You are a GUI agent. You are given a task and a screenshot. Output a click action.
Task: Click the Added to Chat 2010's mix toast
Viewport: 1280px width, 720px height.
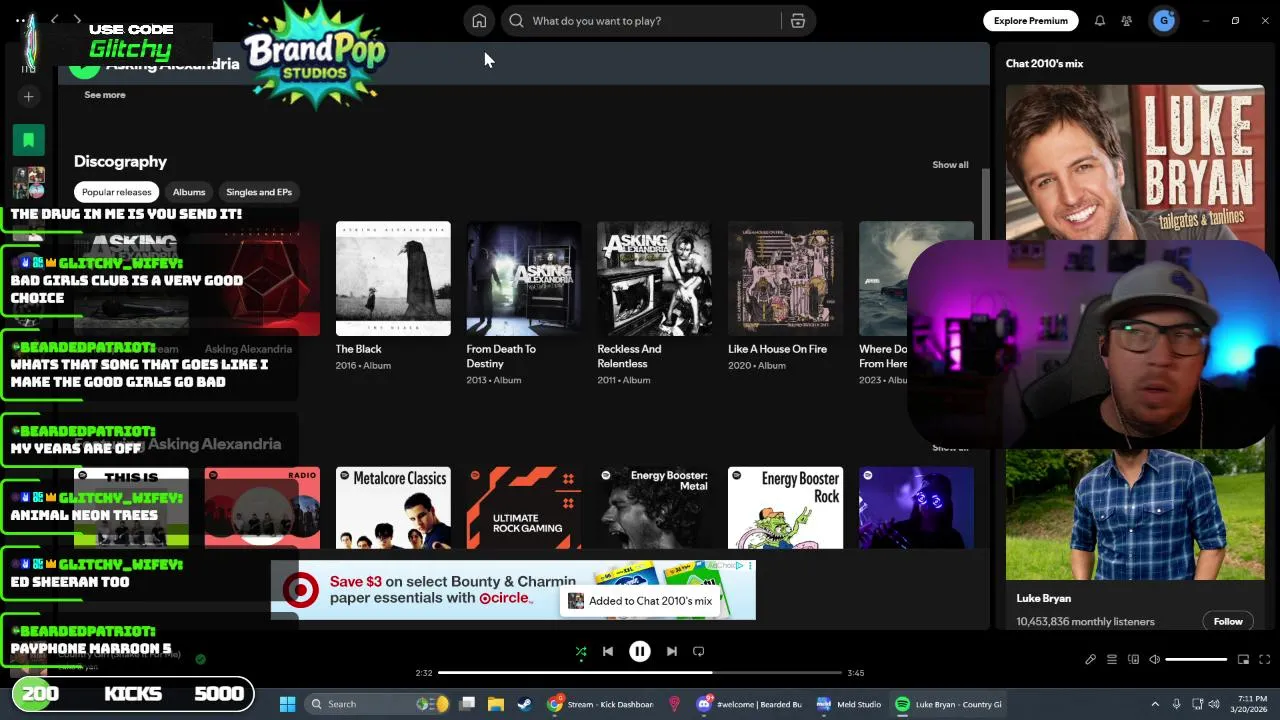click(x=641, y=601)
